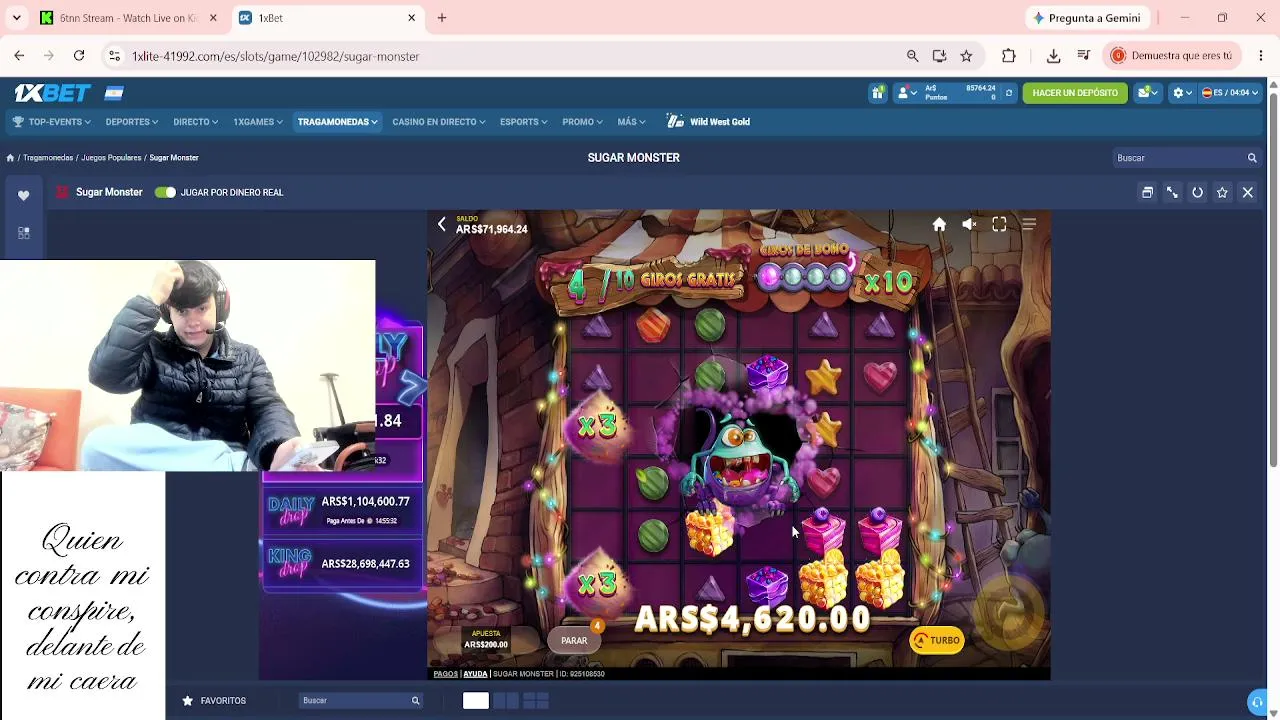Enter in-game fullscreen mode
Viewport: 1280px width, 720px height.
(x=999, y=225)
